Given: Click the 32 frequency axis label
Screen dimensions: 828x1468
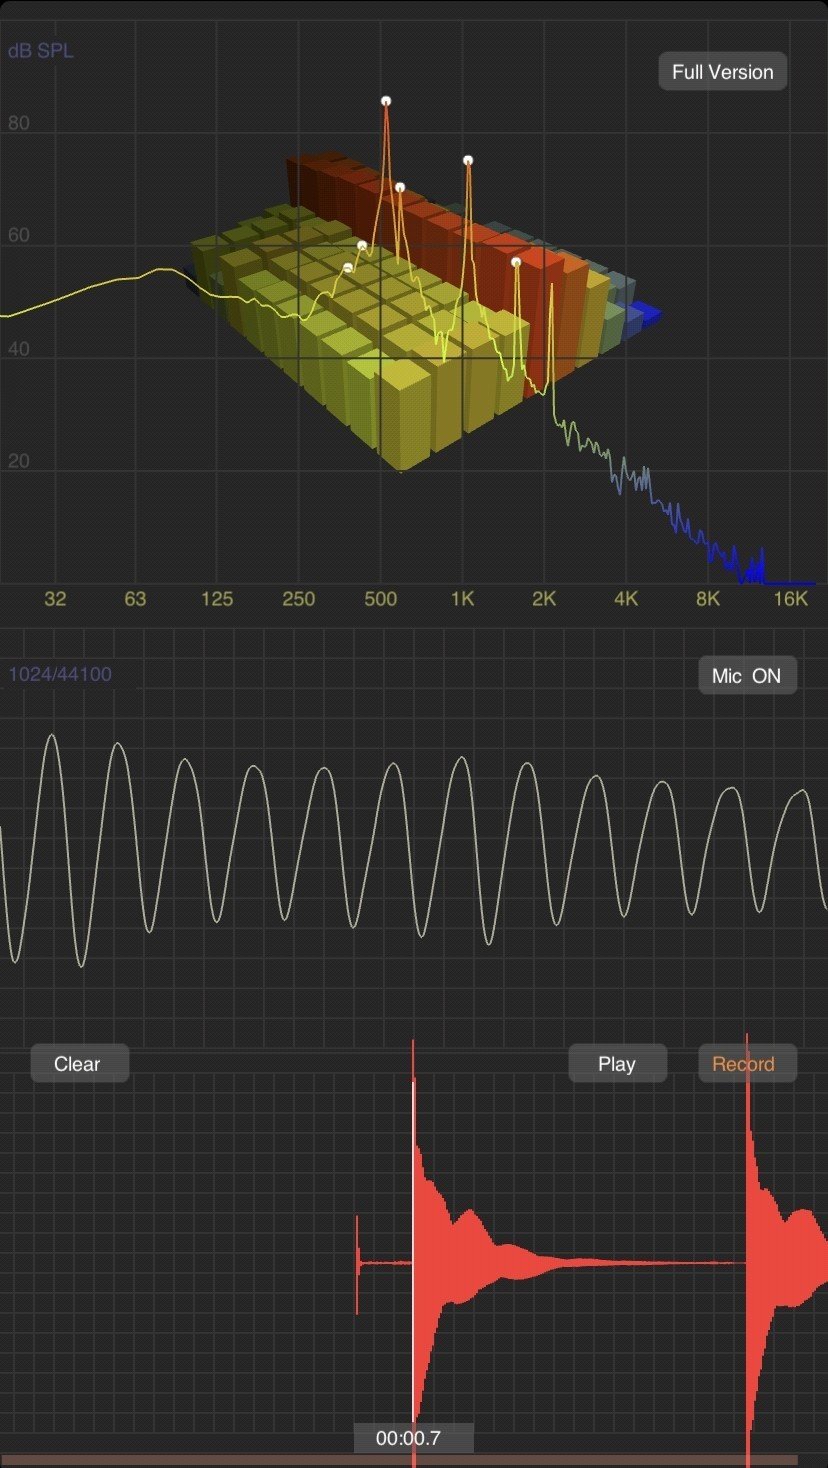Looking at the screenshot, I should click(x=55, y=599).
